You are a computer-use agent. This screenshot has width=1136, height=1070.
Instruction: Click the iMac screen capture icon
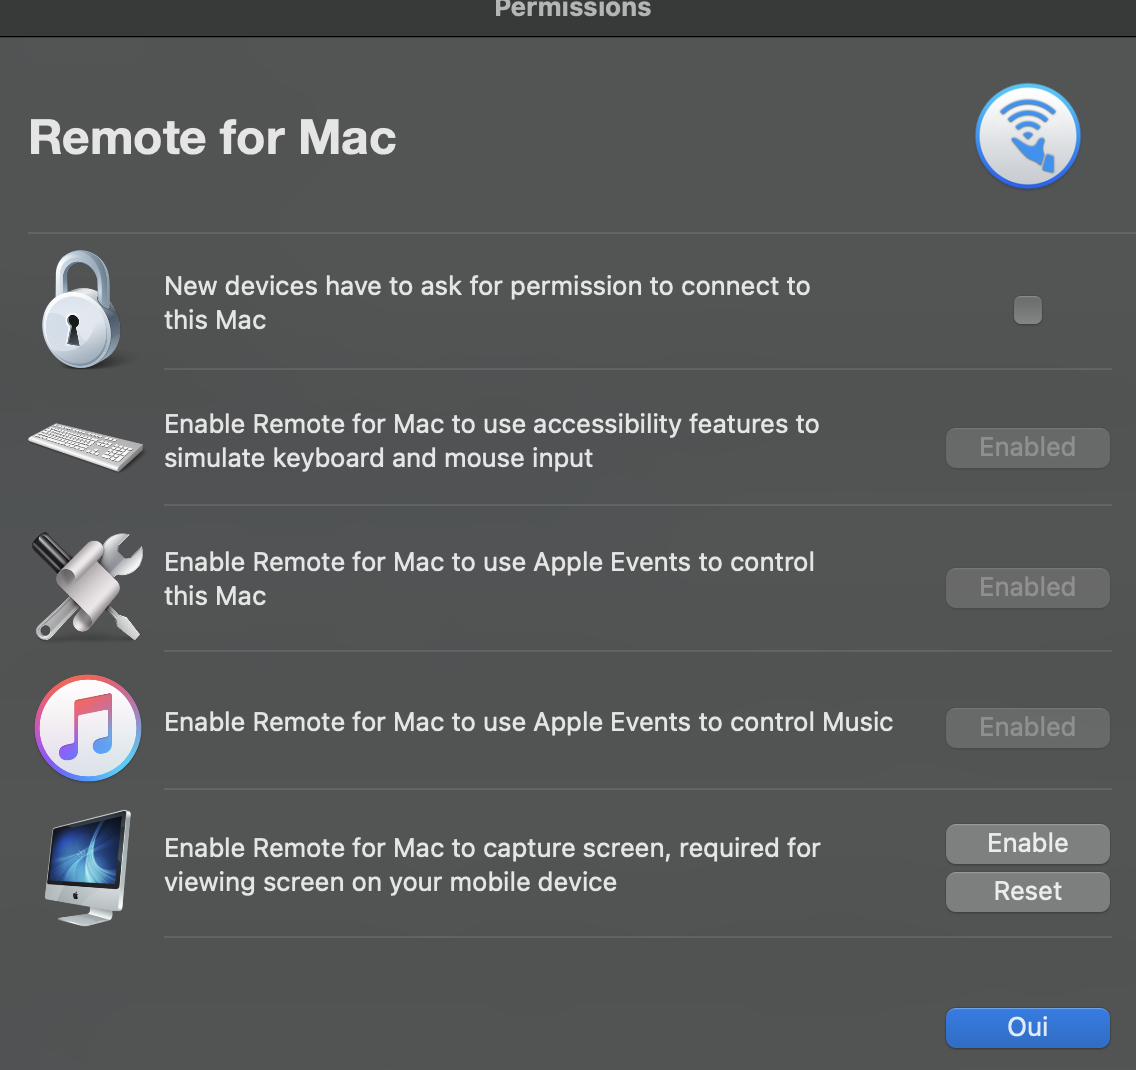pos(88,866)
